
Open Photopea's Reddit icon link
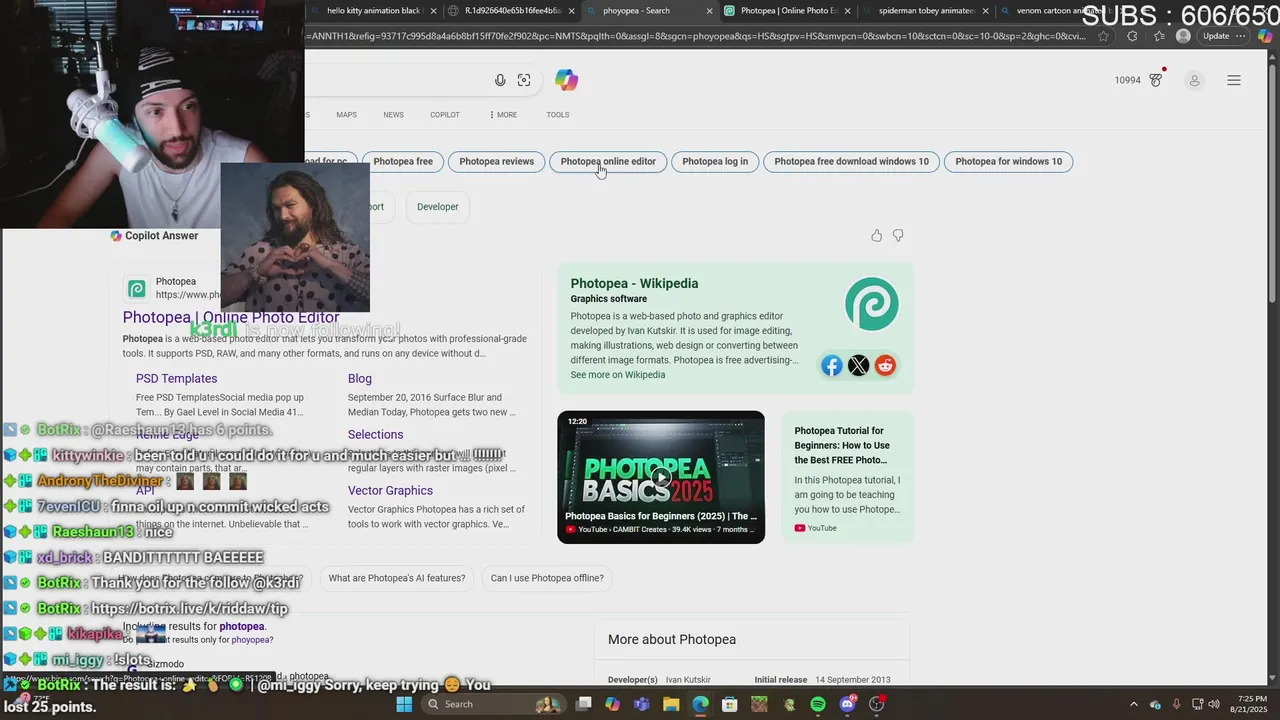coord(885,365)
